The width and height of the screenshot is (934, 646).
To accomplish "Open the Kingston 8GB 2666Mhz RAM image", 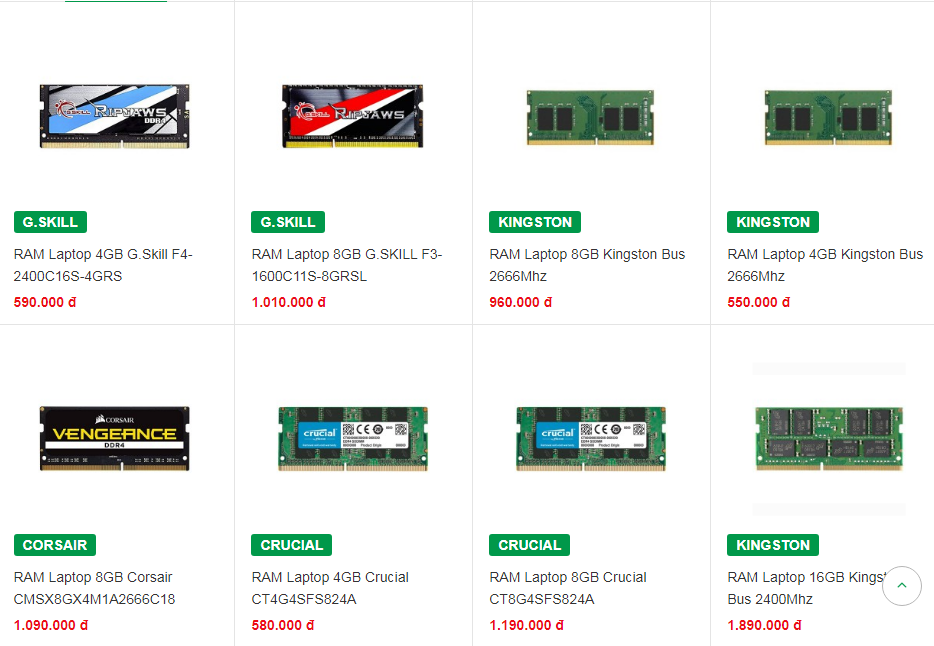I will (590, 117).
